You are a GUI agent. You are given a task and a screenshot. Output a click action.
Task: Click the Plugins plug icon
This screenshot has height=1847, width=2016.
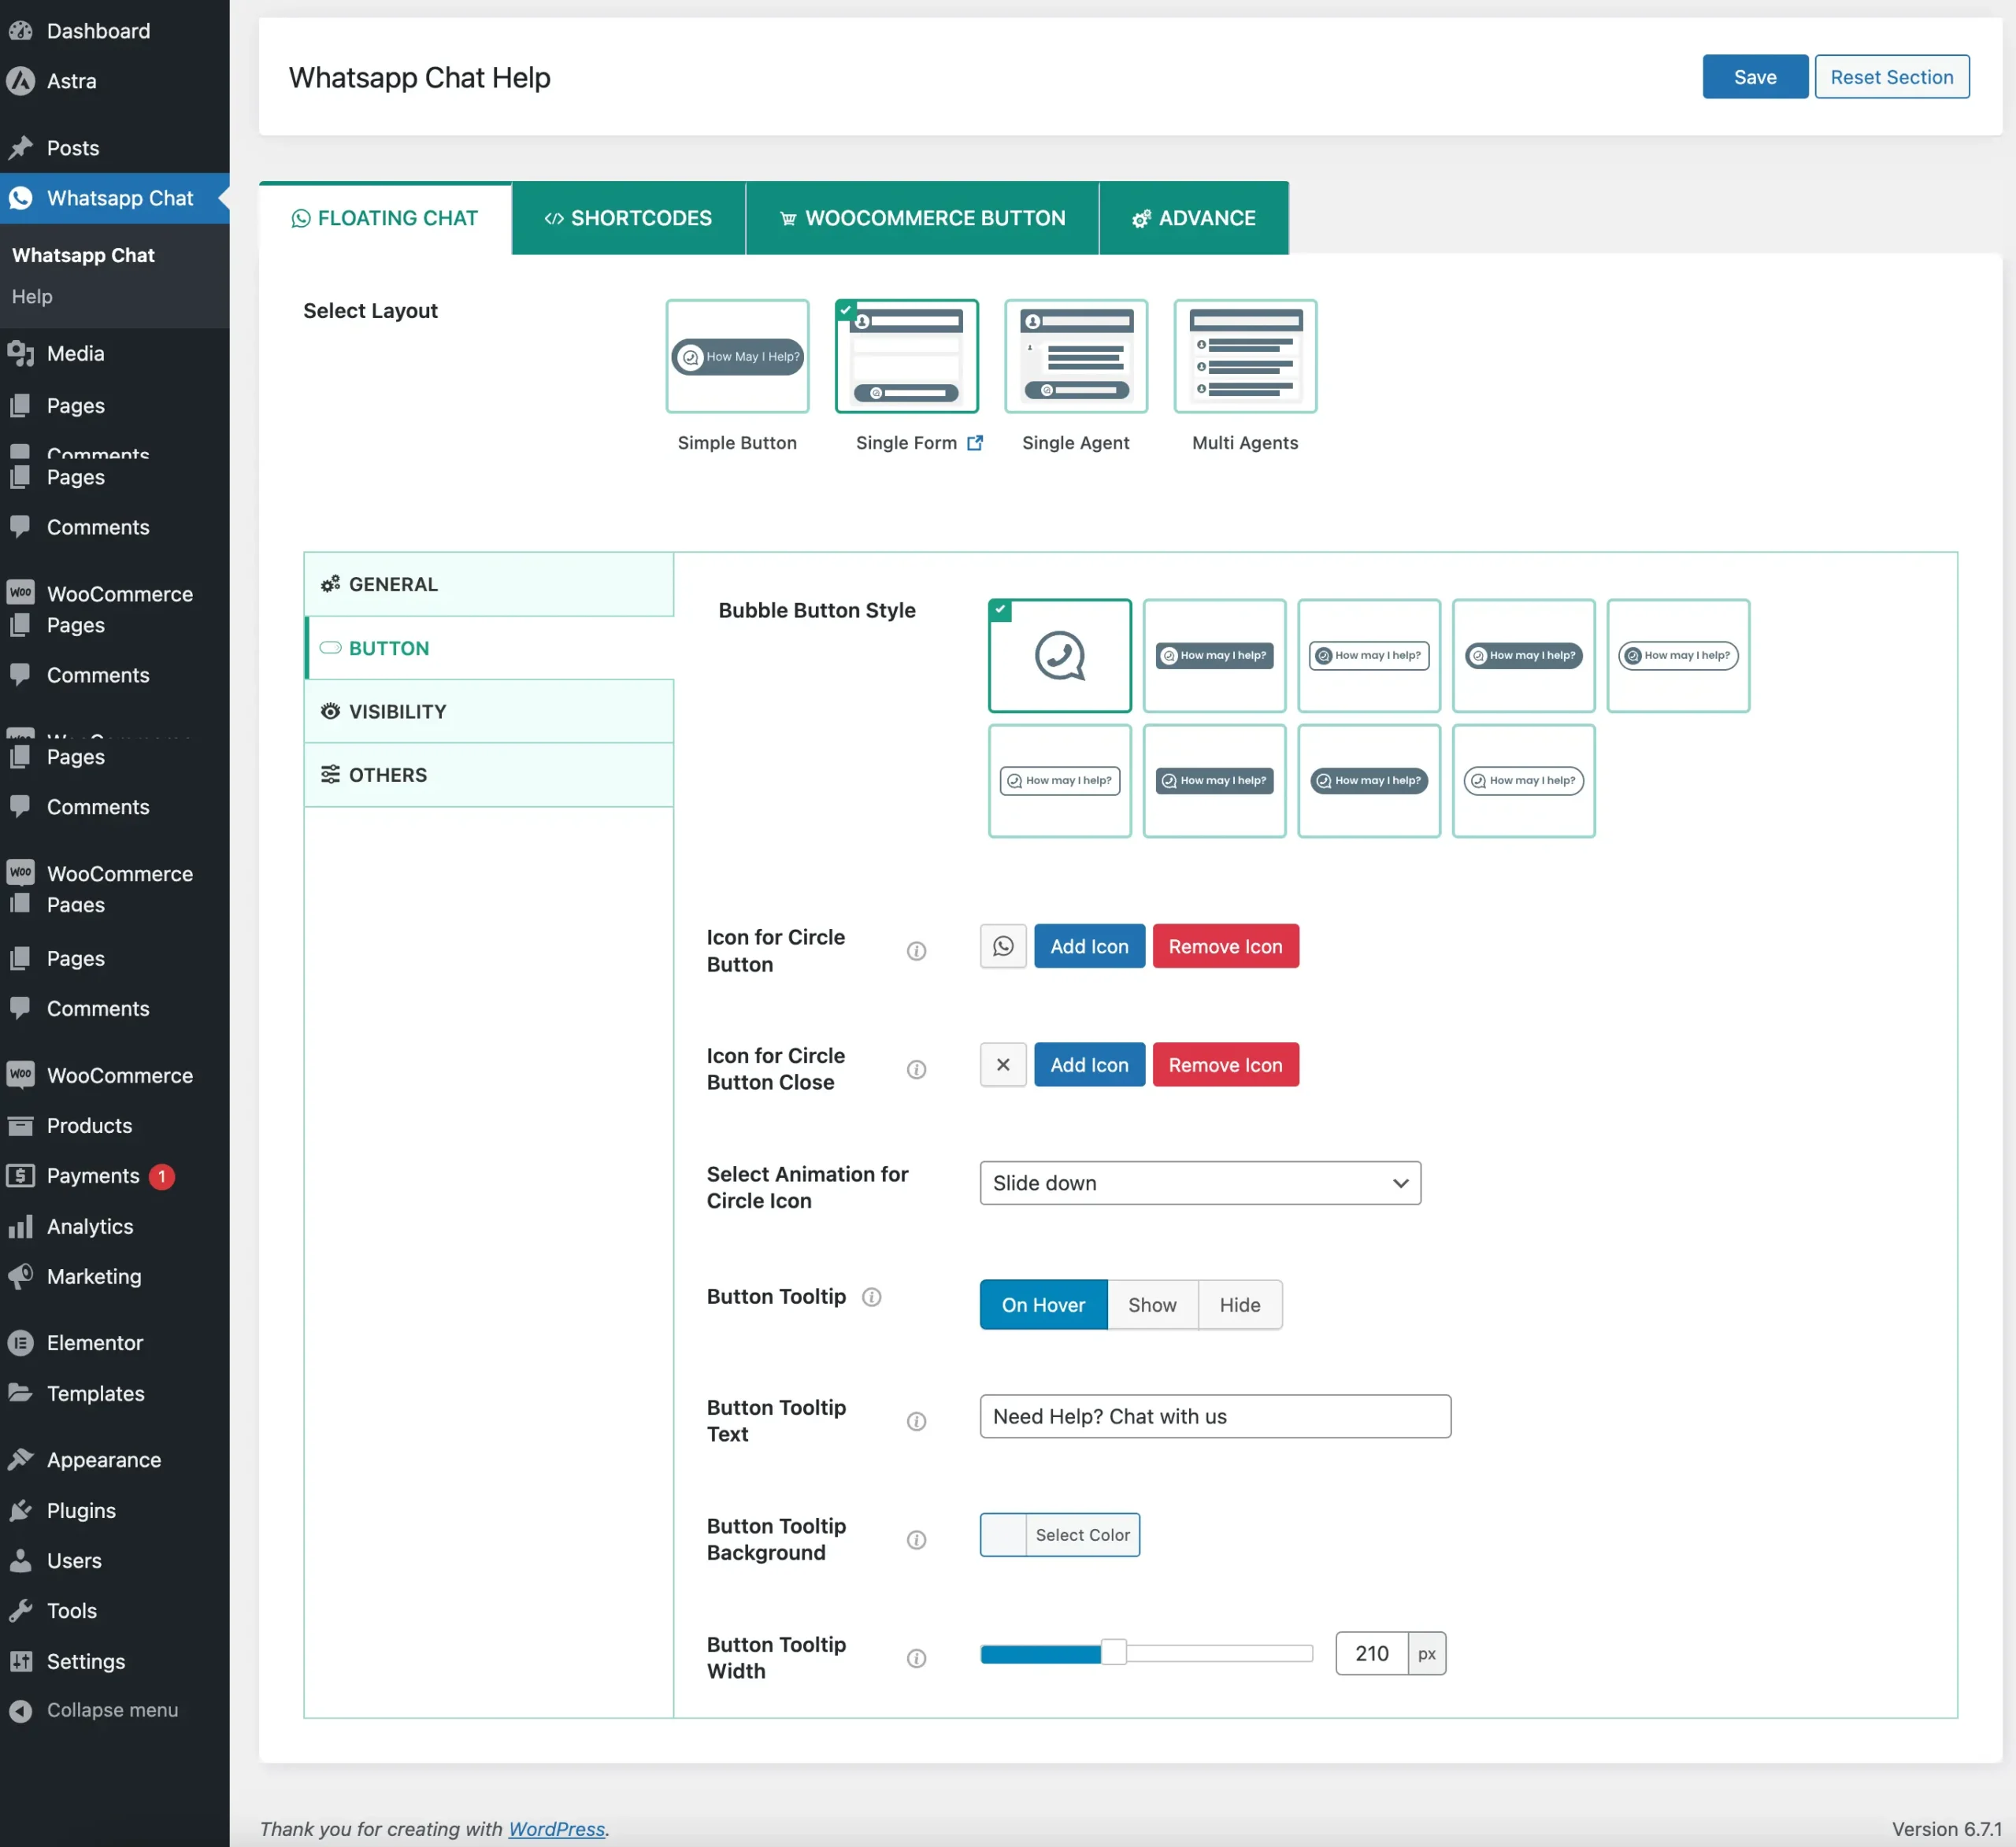20,1510
